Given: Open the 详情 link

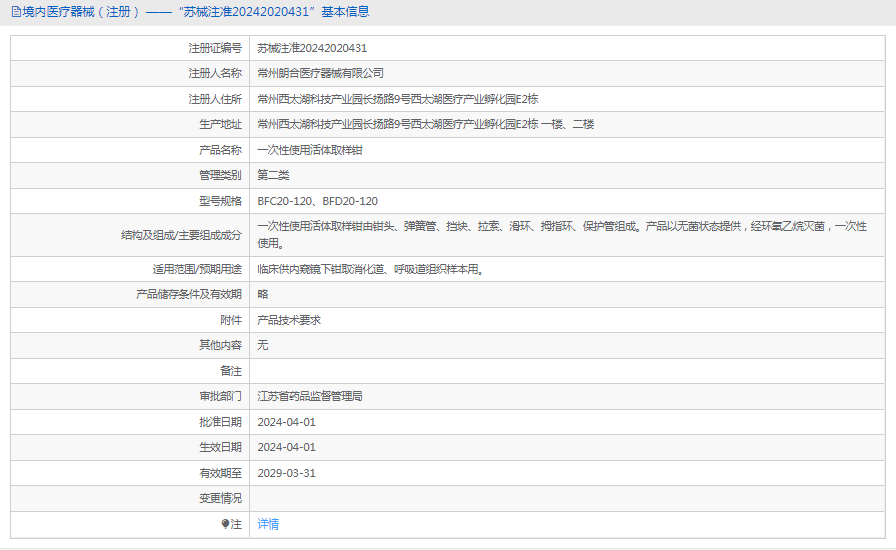Looking at the screenshot, I should click(268, 524).
